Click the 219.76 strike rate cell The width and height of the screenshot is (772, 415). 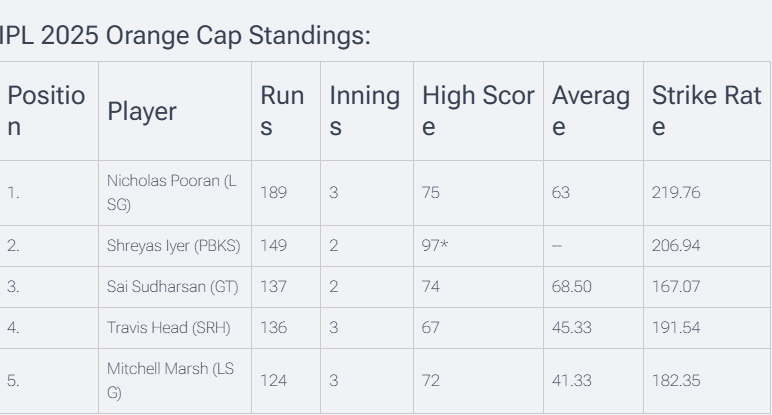tap(676, 193)
